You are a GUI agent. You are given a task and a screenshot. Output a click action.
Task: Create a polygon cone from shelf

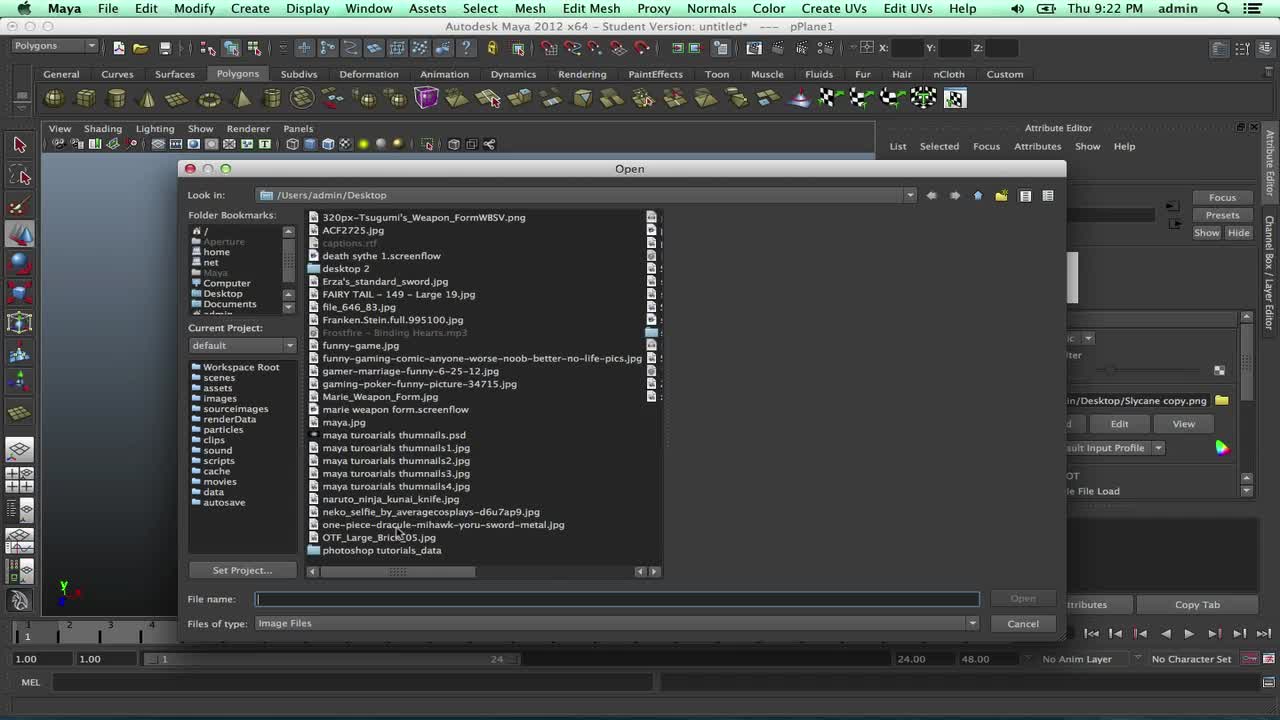click(148, 98)
